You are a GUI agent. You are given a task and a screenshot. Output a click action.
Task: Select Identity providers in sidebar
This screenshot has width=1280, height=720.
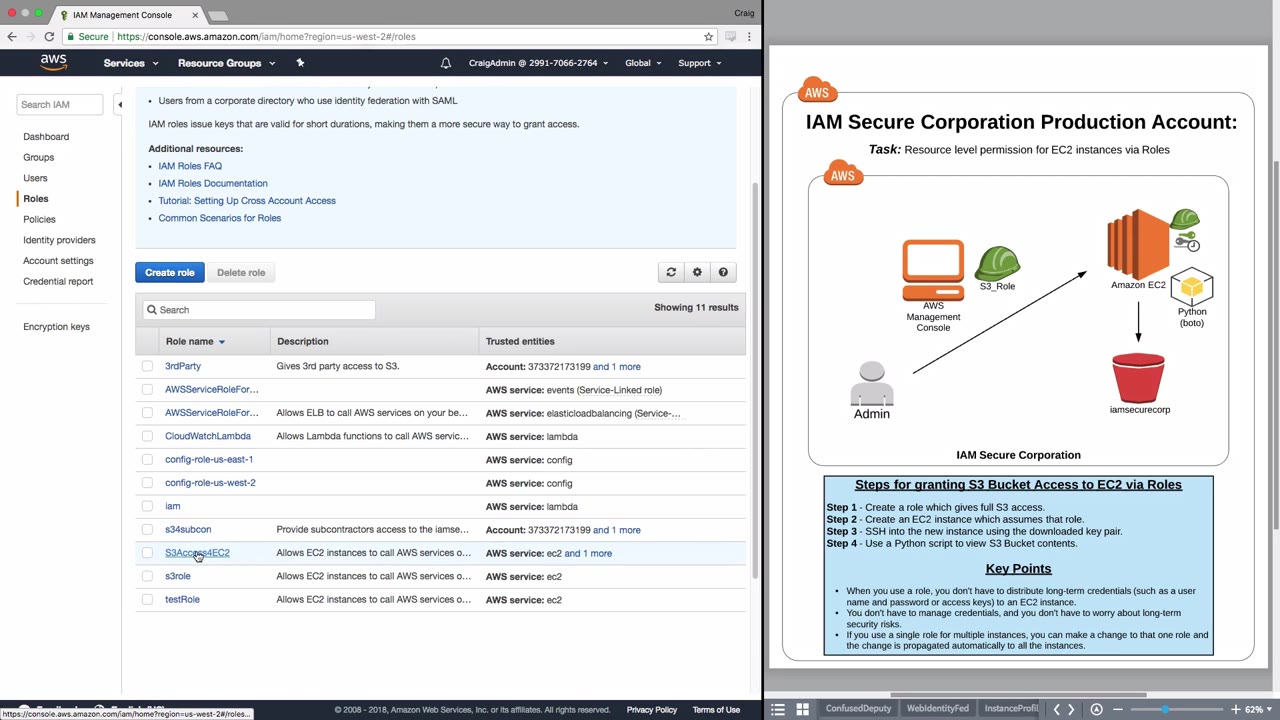[x=59, y=240]
